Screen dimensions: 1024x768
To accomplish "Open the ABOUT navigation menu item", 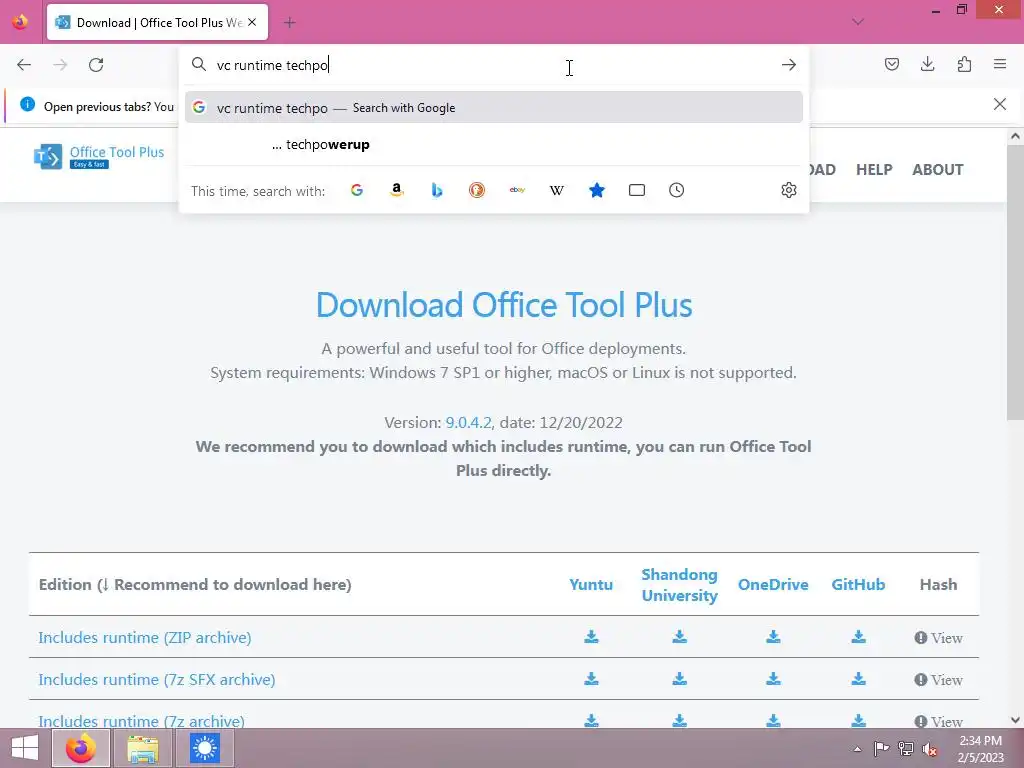I will pyautogui.click(x=937, y=170).
